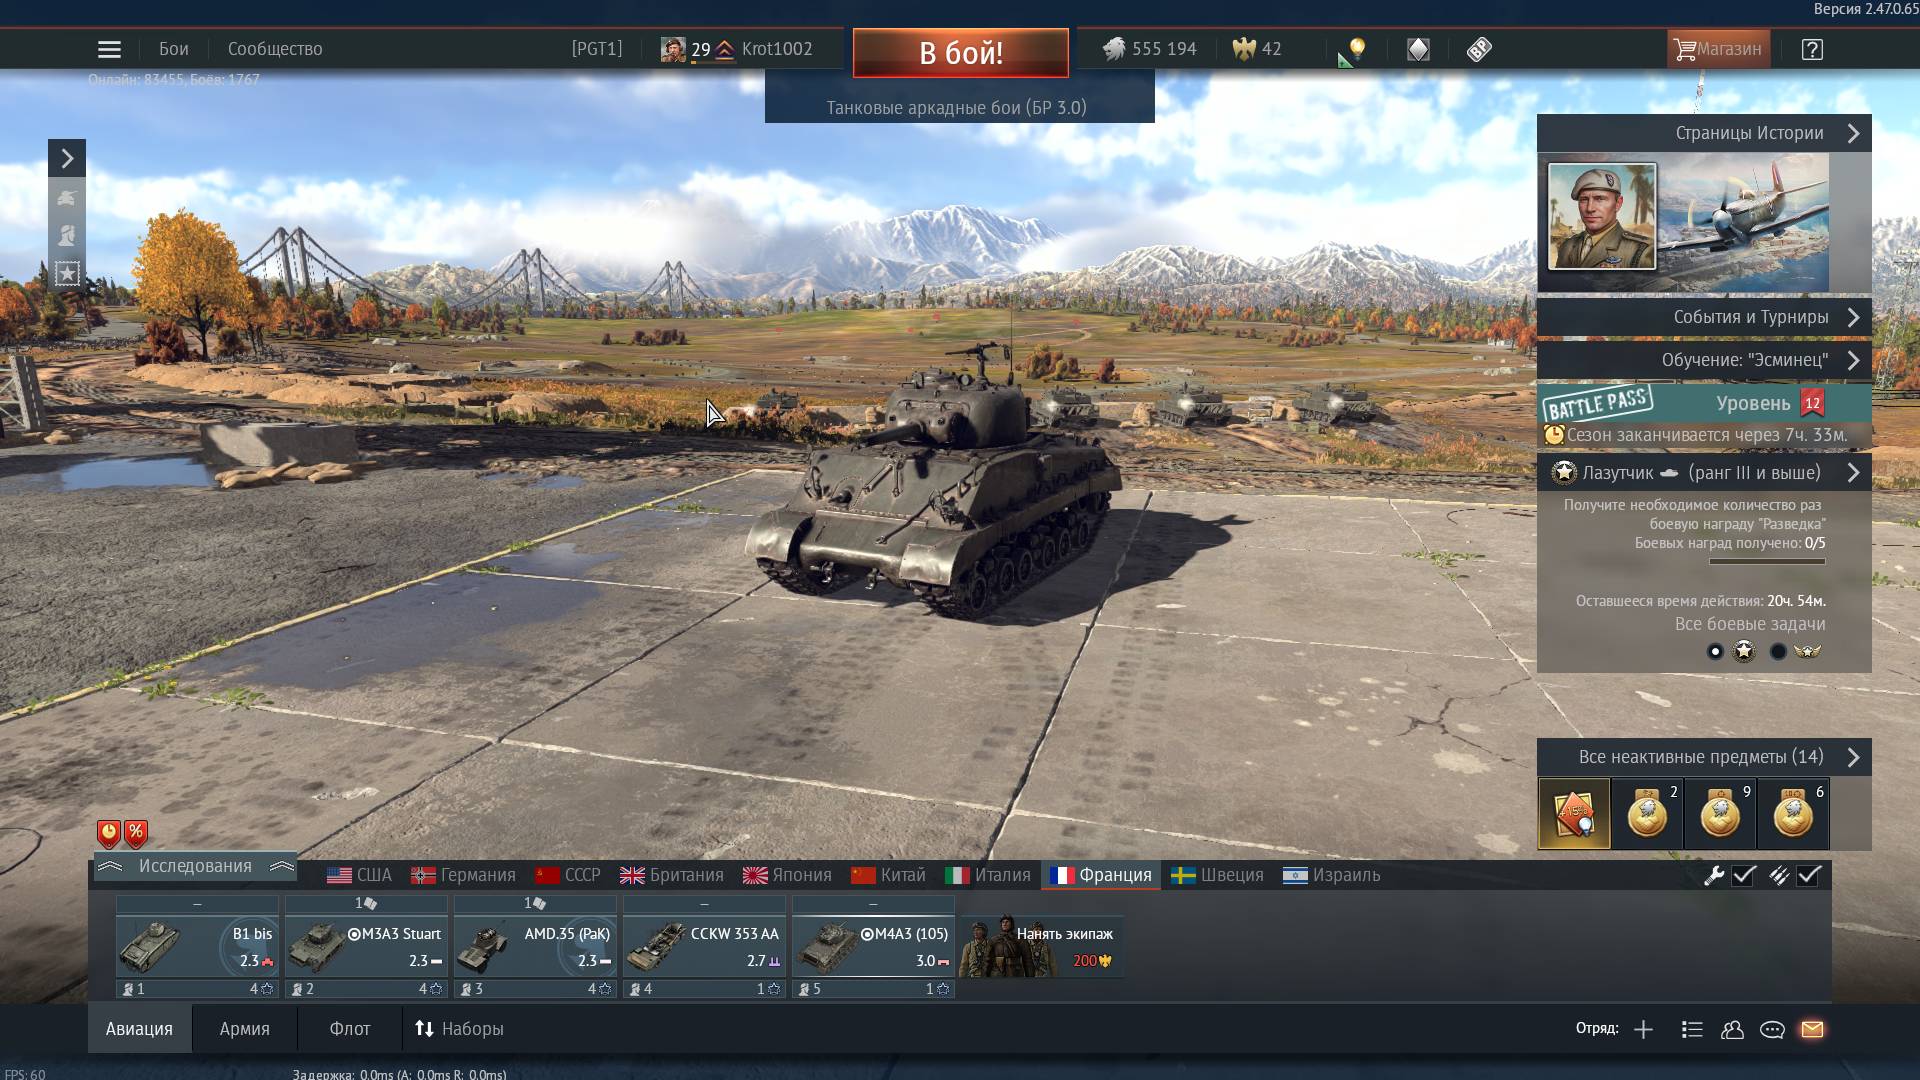Select the star icon in left side panel
Screen dimensions: 1920x1080
coord(67,273)
